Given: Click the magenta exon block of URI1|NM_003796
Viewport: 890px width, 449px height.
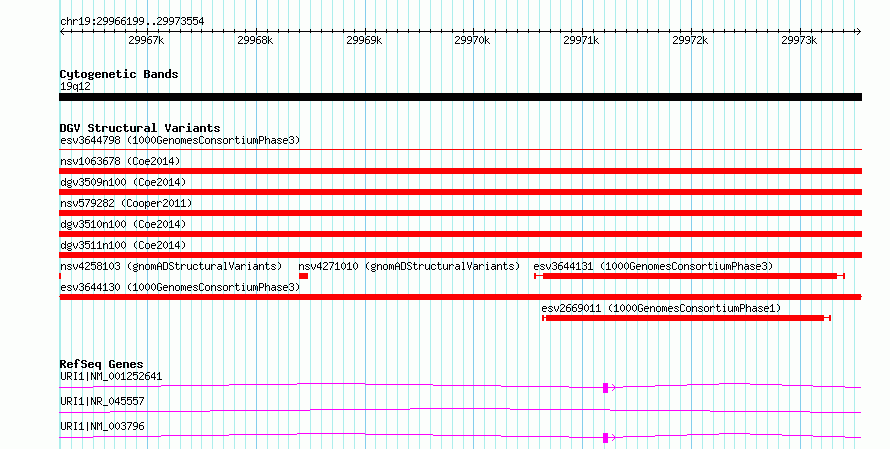Looking at the screenshot, I should click(x=606, y=438).
